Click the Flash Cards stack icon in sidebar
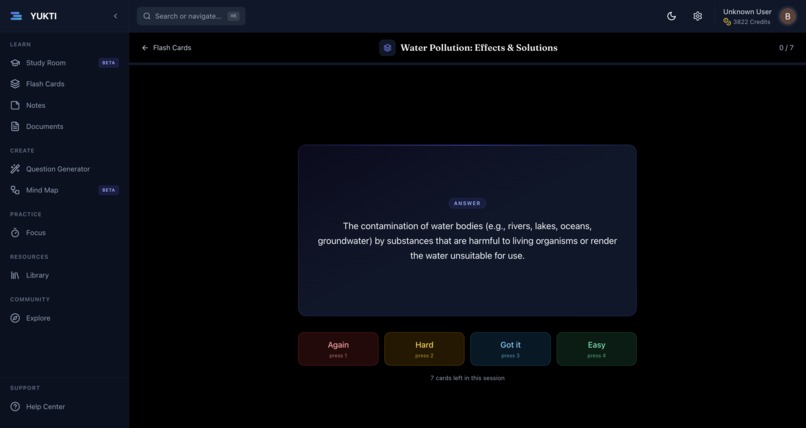 (x=15, y=84)
